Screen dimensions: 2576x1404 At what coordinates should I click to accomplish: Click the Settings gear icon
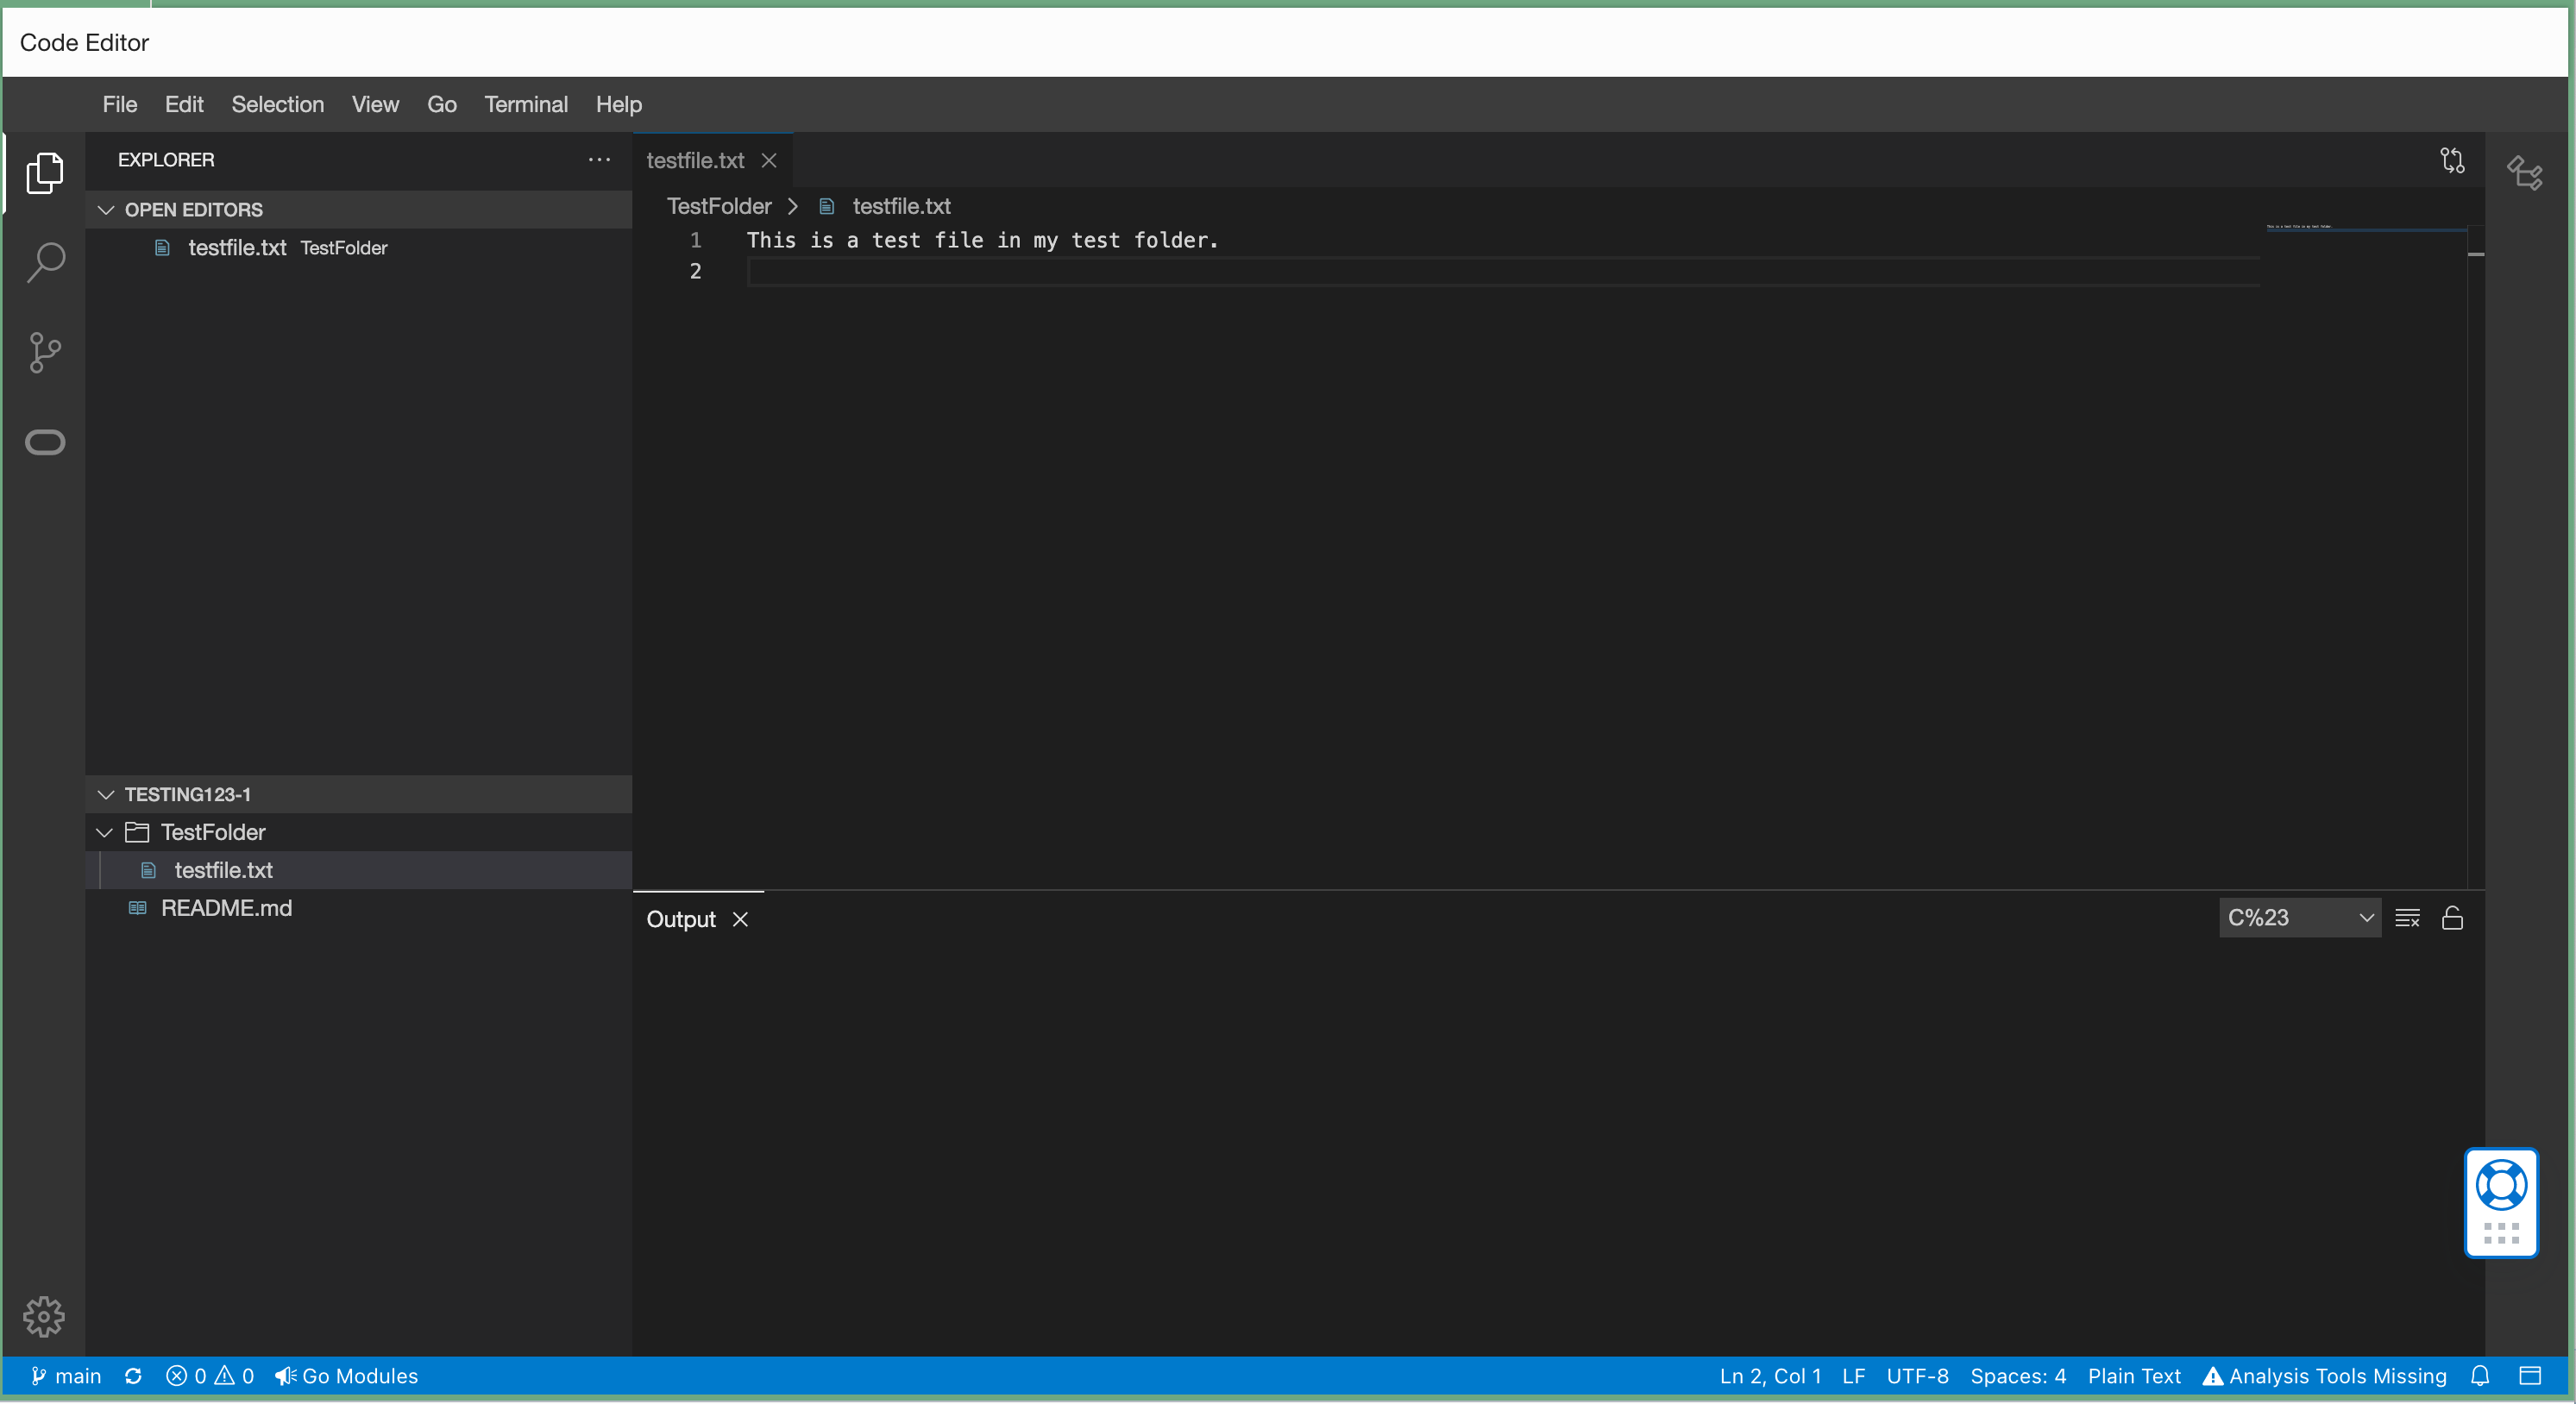[x=45, y=1318]
